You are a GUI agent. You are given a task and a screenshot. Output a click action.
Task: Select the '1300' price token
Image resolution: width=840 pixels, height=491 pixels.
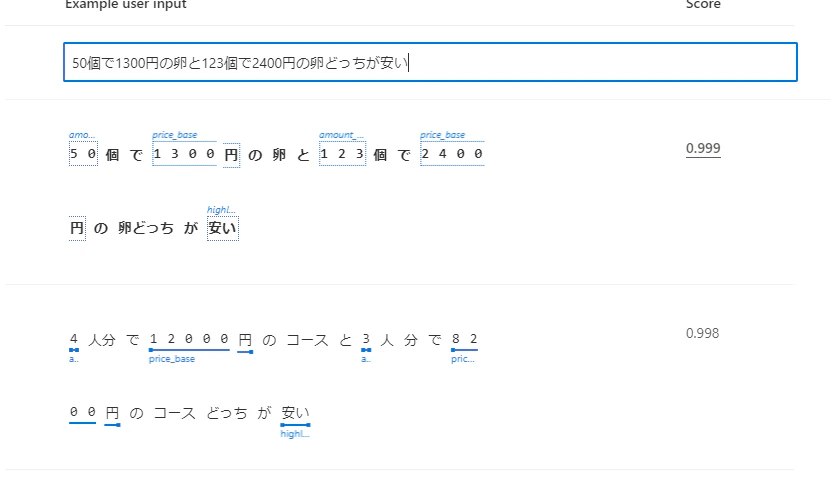[x=184, y=154]
